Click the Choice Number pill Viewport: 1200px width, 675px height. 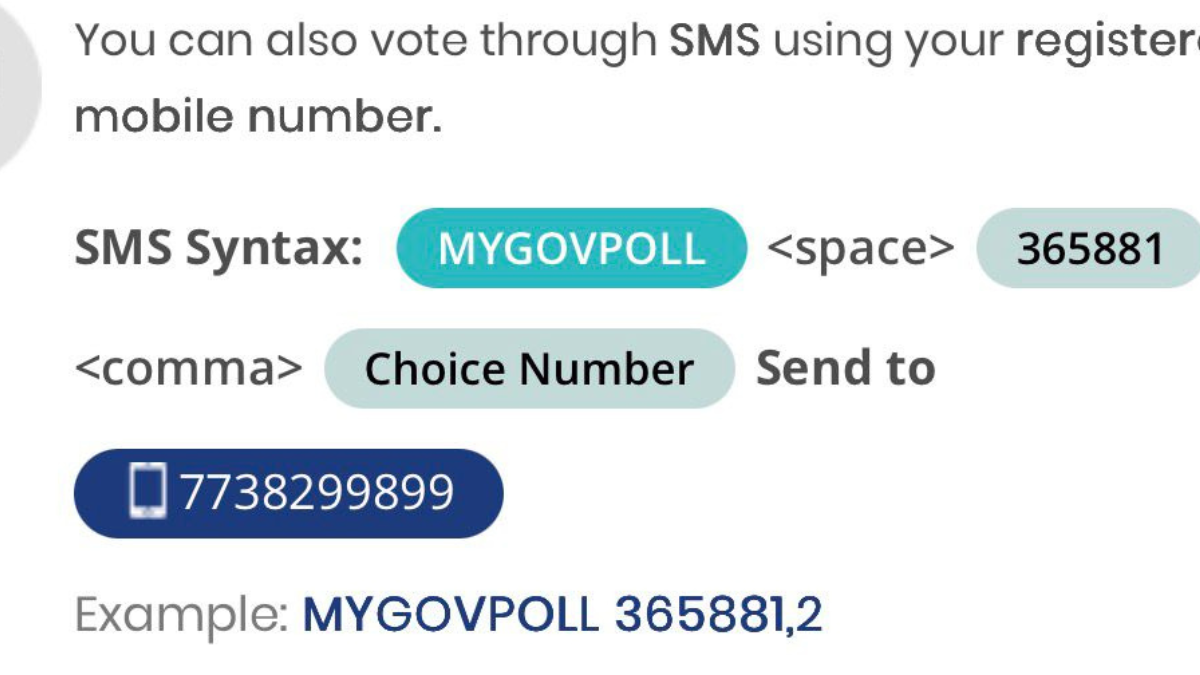click(528, 369)
